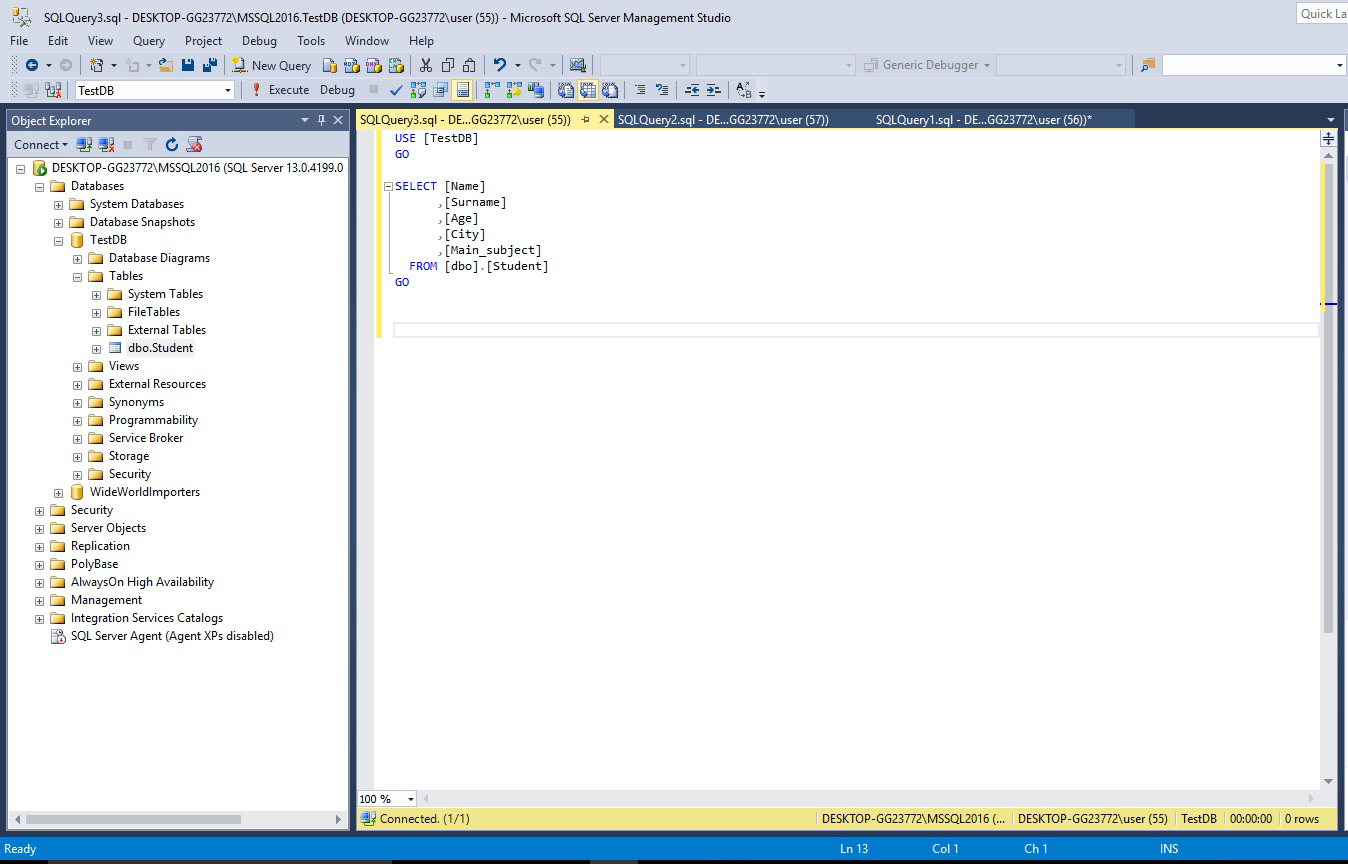Click the Query Options icon
The image size is (1348, 864).
pyautogui.click(x=440, y=90)
